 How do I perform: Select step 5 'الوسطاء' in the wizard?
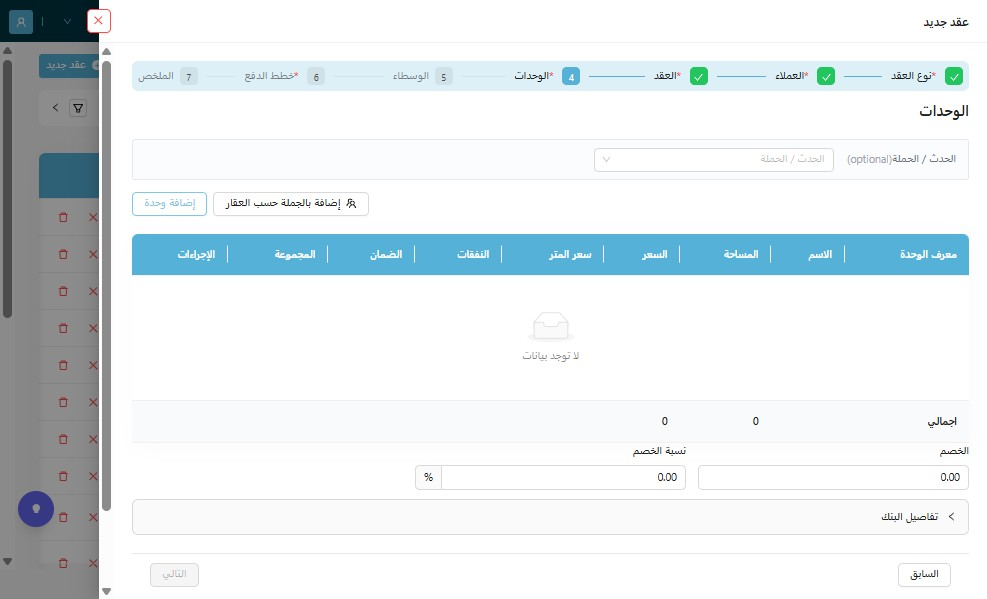pos(422,76)
